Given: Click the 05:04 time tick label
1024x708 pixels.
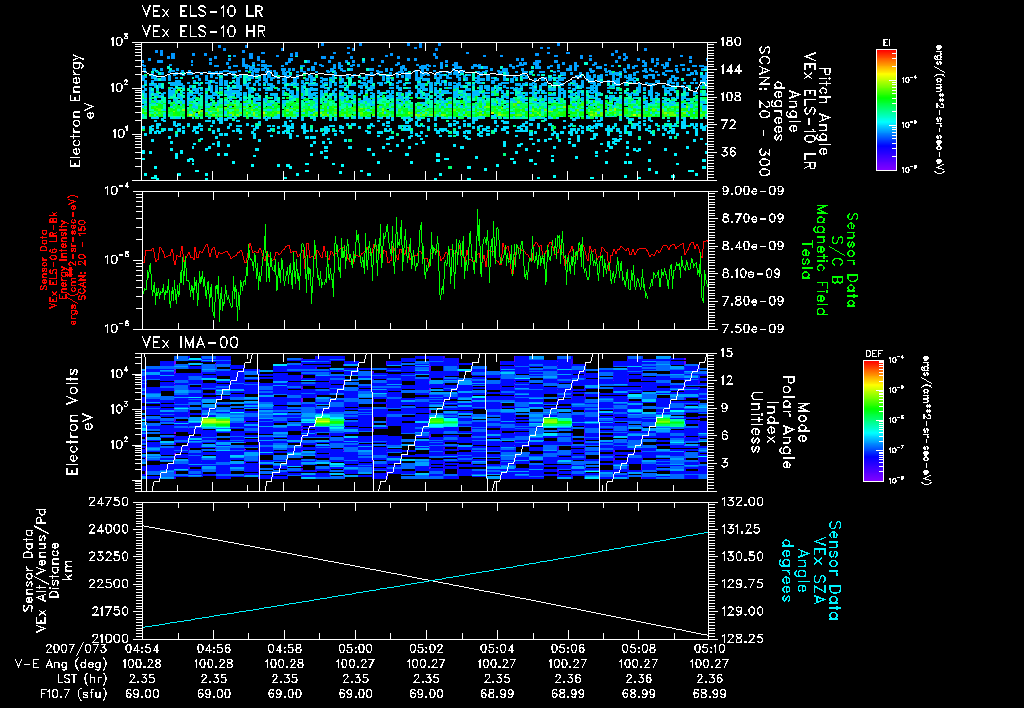Looking at the screenshot, I should tap(497, 649).
